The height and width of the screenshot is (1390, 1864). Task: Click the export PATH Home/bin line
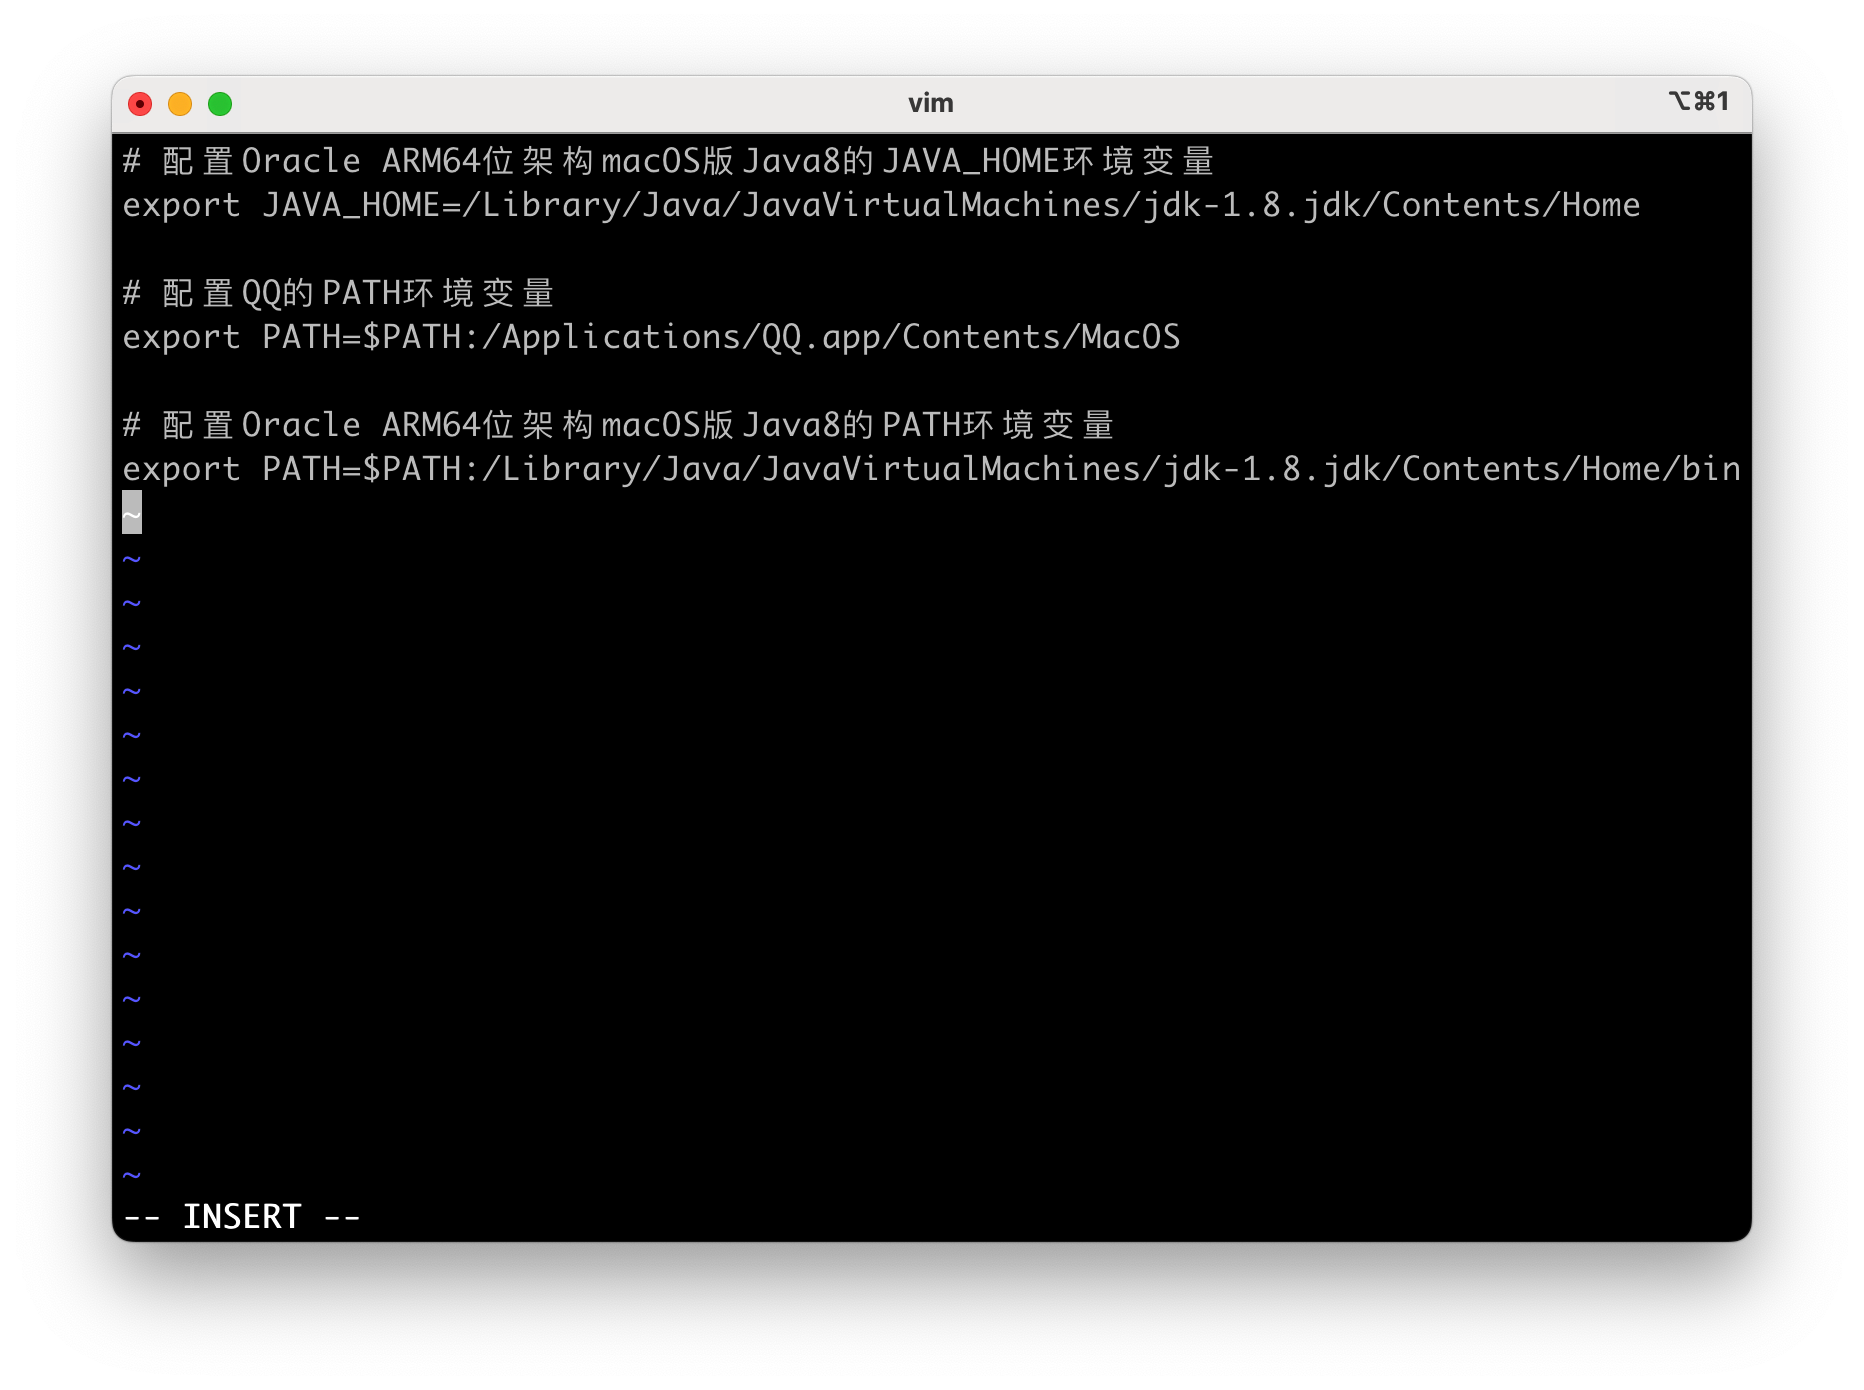point(931,469)
